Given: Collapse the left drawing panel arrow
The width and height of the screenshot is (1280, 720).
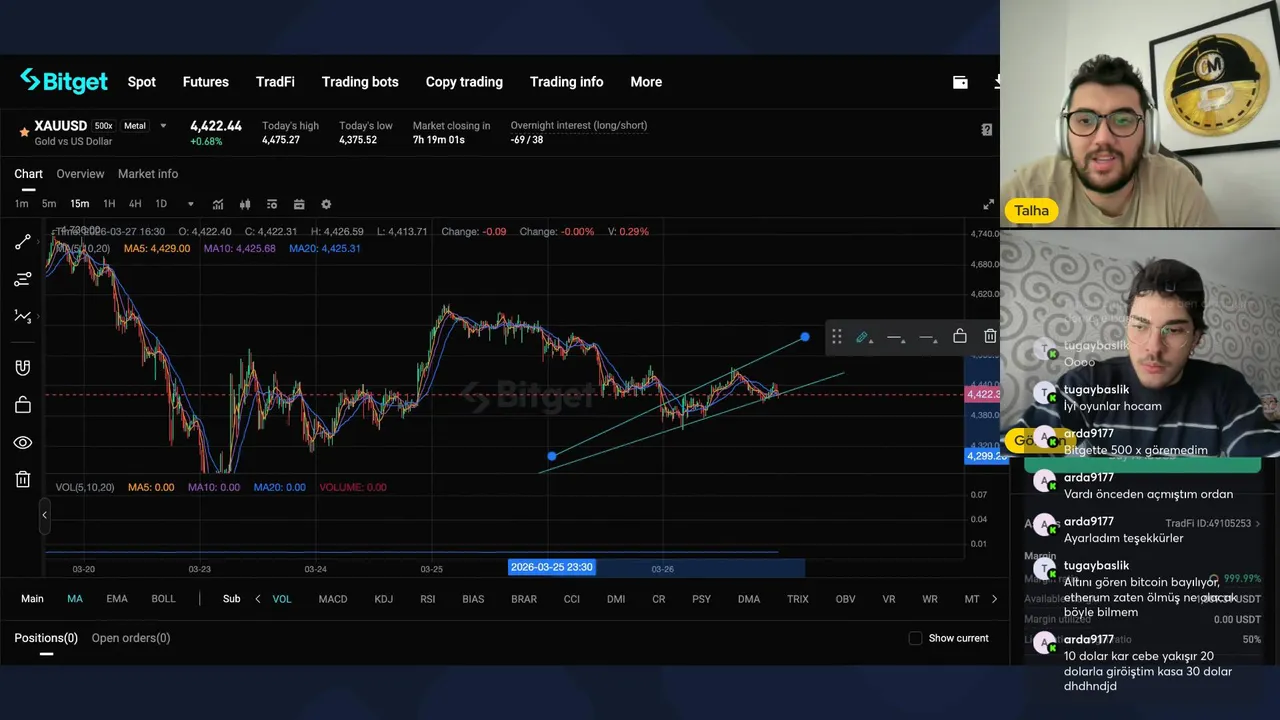Looking at the screenshot, I should (44, 515).
